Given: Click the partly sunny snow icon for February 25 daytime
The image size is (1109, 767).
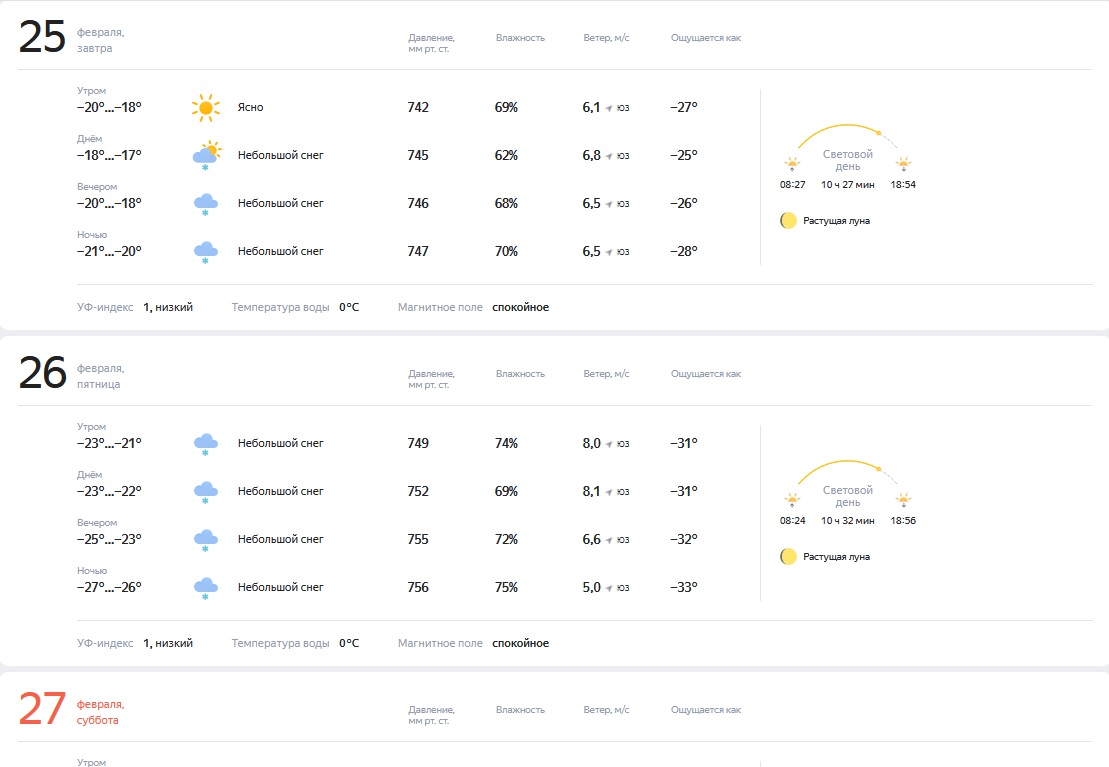Looking at the screenshot, I should (x=206, y=155).
